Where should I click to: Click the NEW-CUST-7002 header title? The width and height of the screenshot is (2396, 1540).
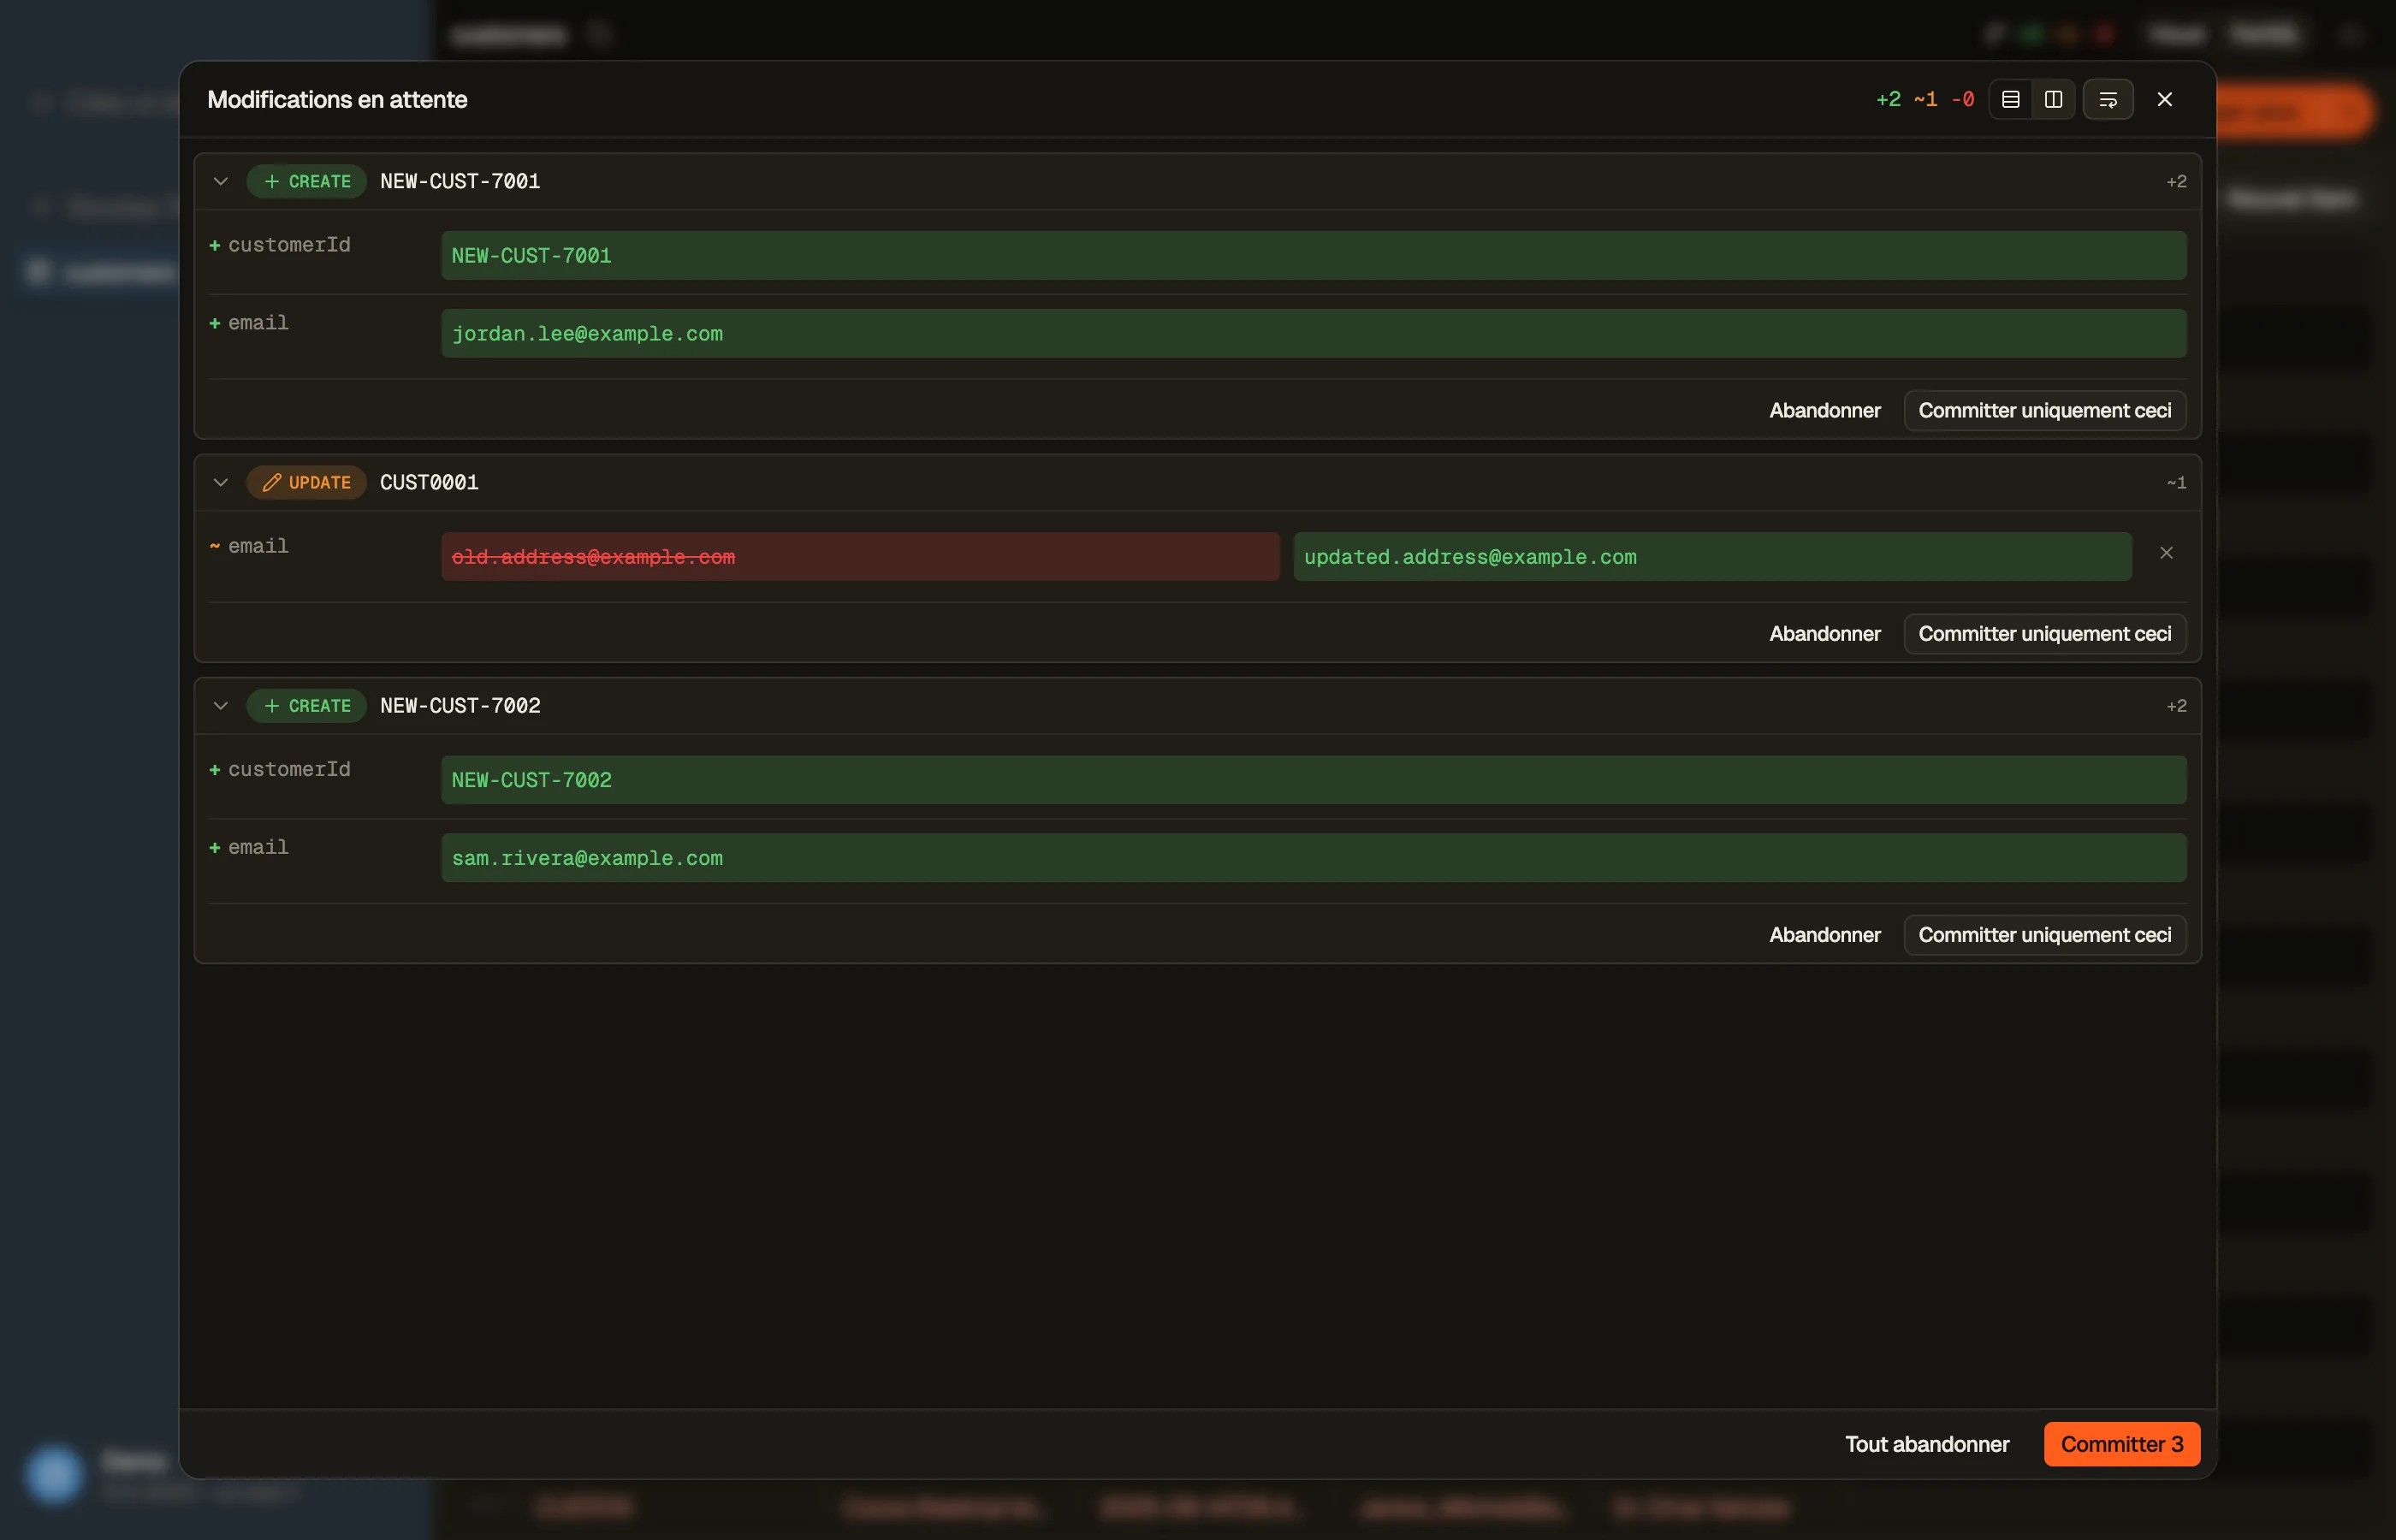460,706
